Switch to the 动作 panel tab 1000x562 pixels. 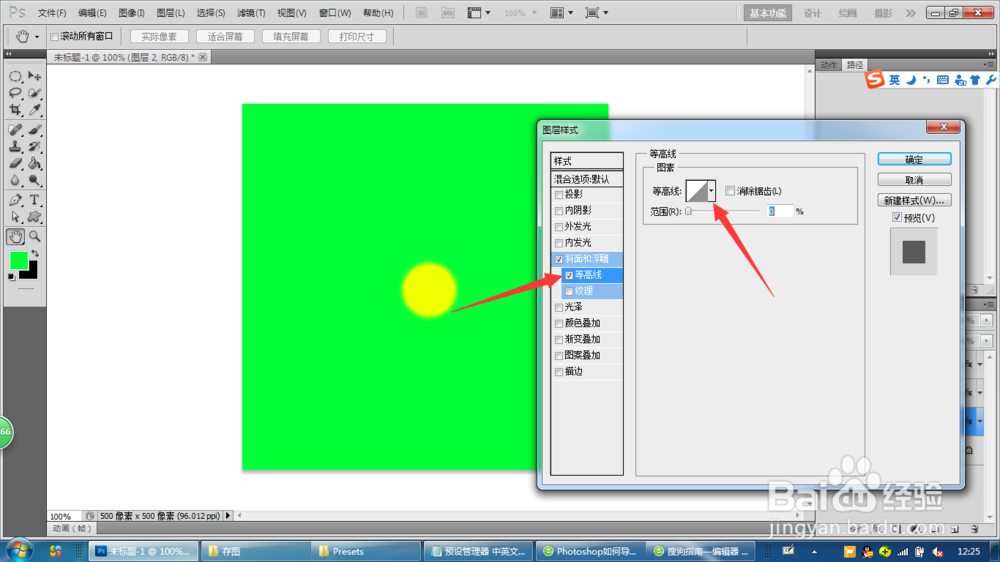tap(828, 65)
